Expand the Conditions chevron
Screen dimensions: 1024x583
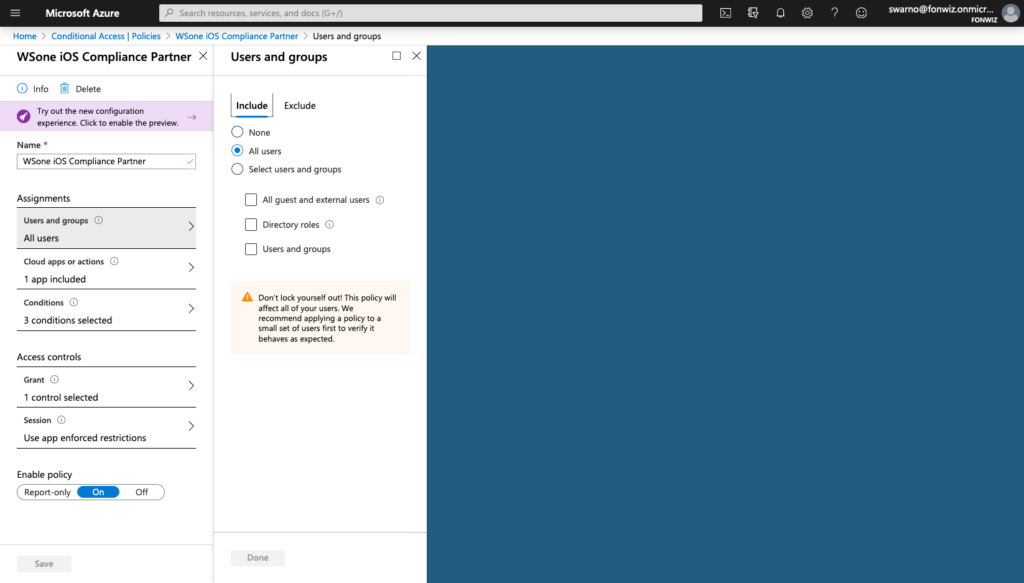(x=191, y=309)
